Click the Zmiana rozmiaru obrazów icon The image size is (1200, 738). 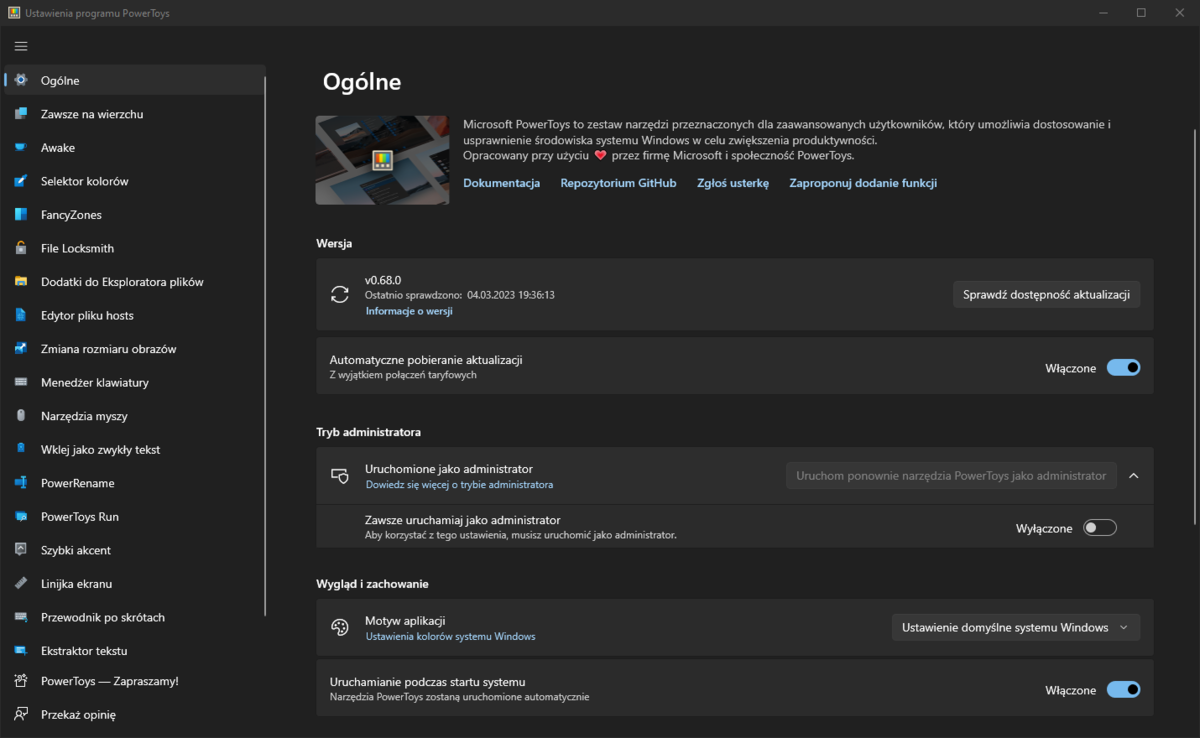[x=21, y=349]
